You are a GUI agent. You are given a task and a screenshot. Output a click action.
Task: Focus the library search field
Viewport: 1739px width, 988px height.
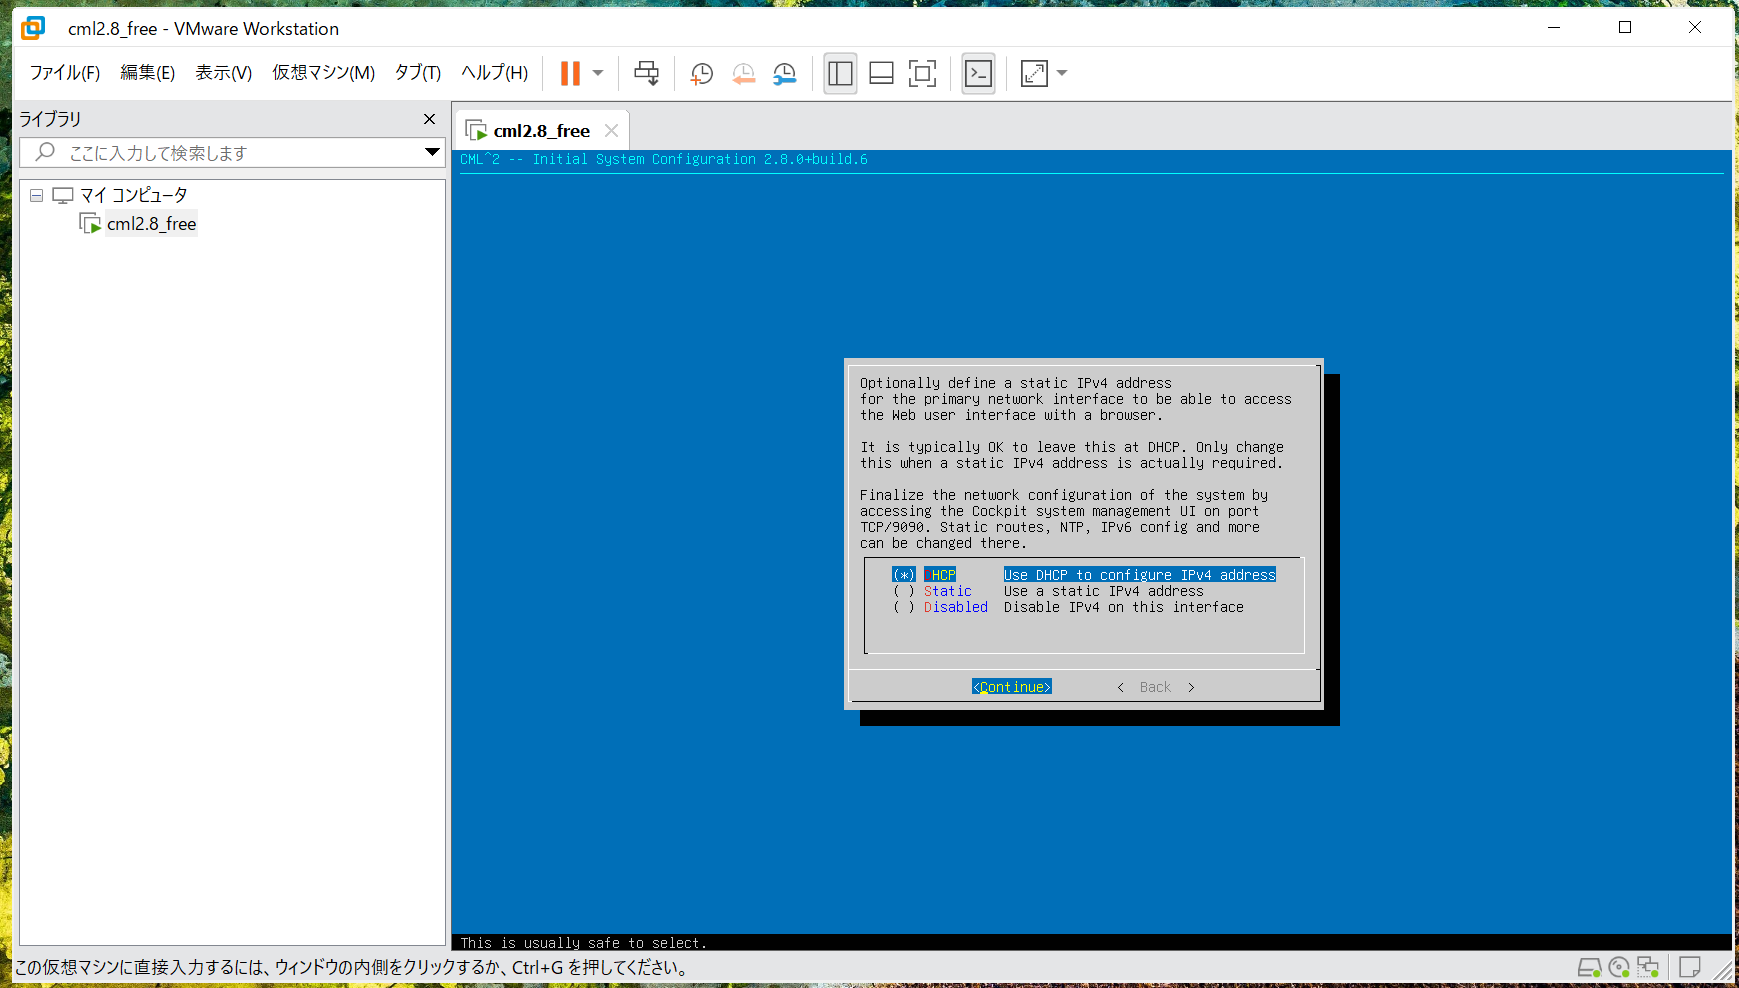coord(232,153)
